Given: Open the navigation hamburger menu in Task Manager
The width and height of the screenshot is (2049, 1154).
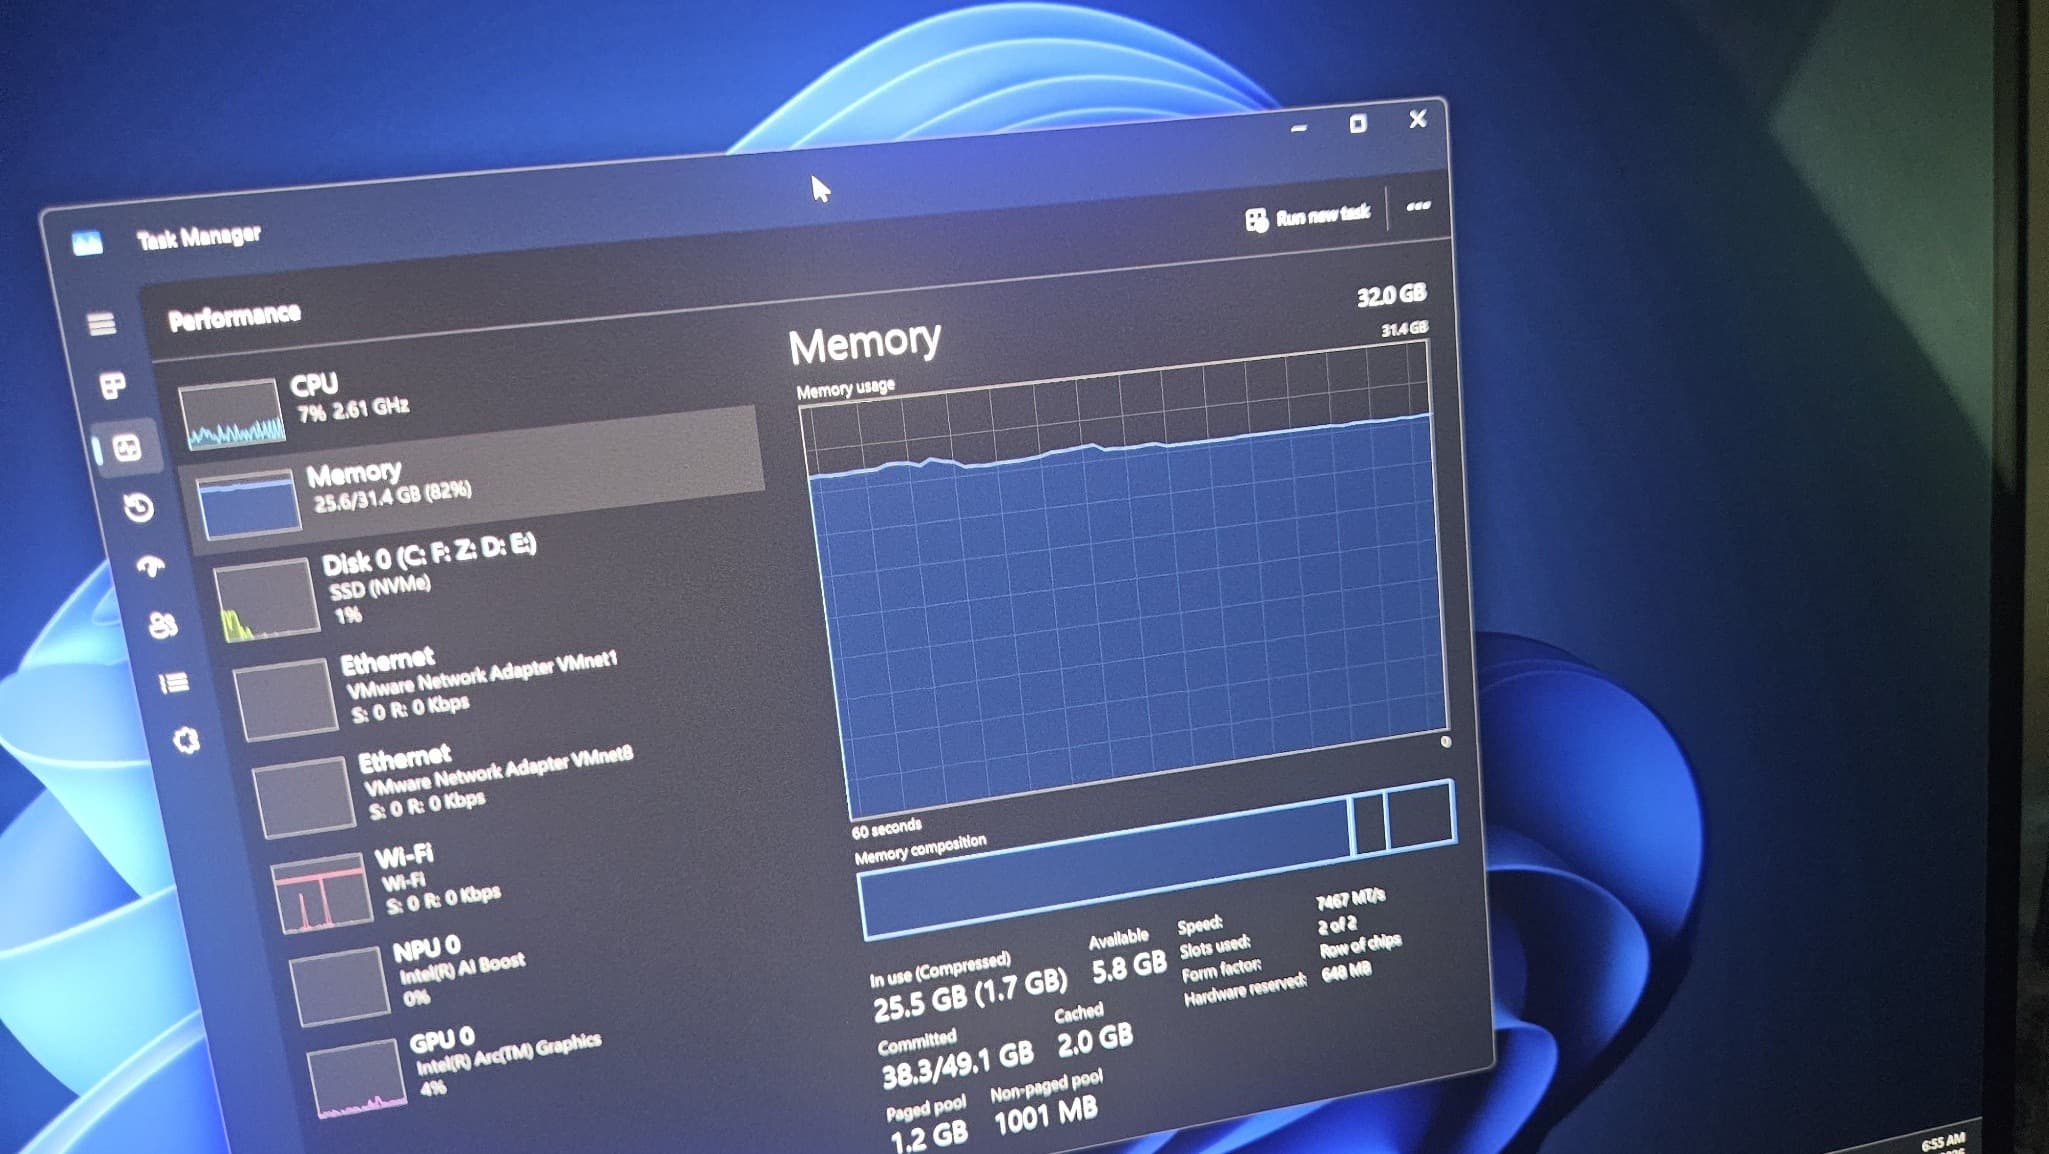Looking at the screenshot, I should (x=100, y=323).
